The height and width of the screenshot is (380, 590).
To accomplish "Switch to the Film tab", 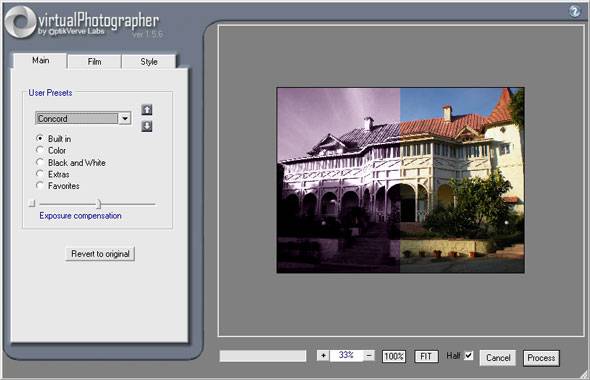I will [x=94, y=62].
